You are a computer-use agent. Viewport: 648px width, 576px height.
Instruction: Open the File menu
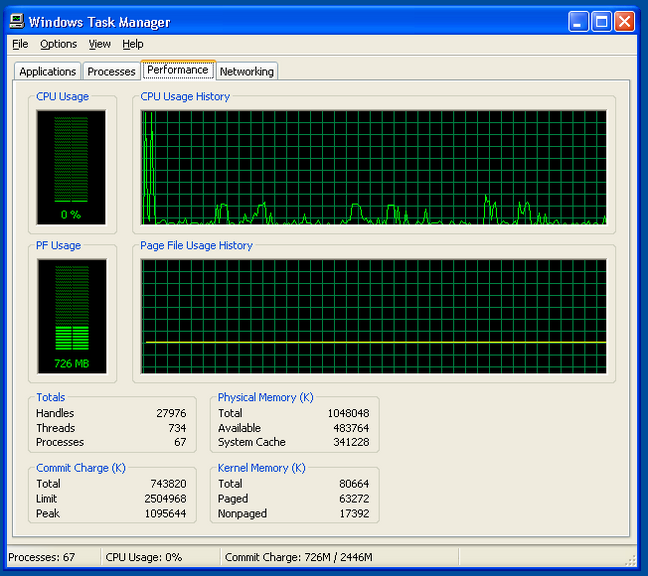click(20, 44)
